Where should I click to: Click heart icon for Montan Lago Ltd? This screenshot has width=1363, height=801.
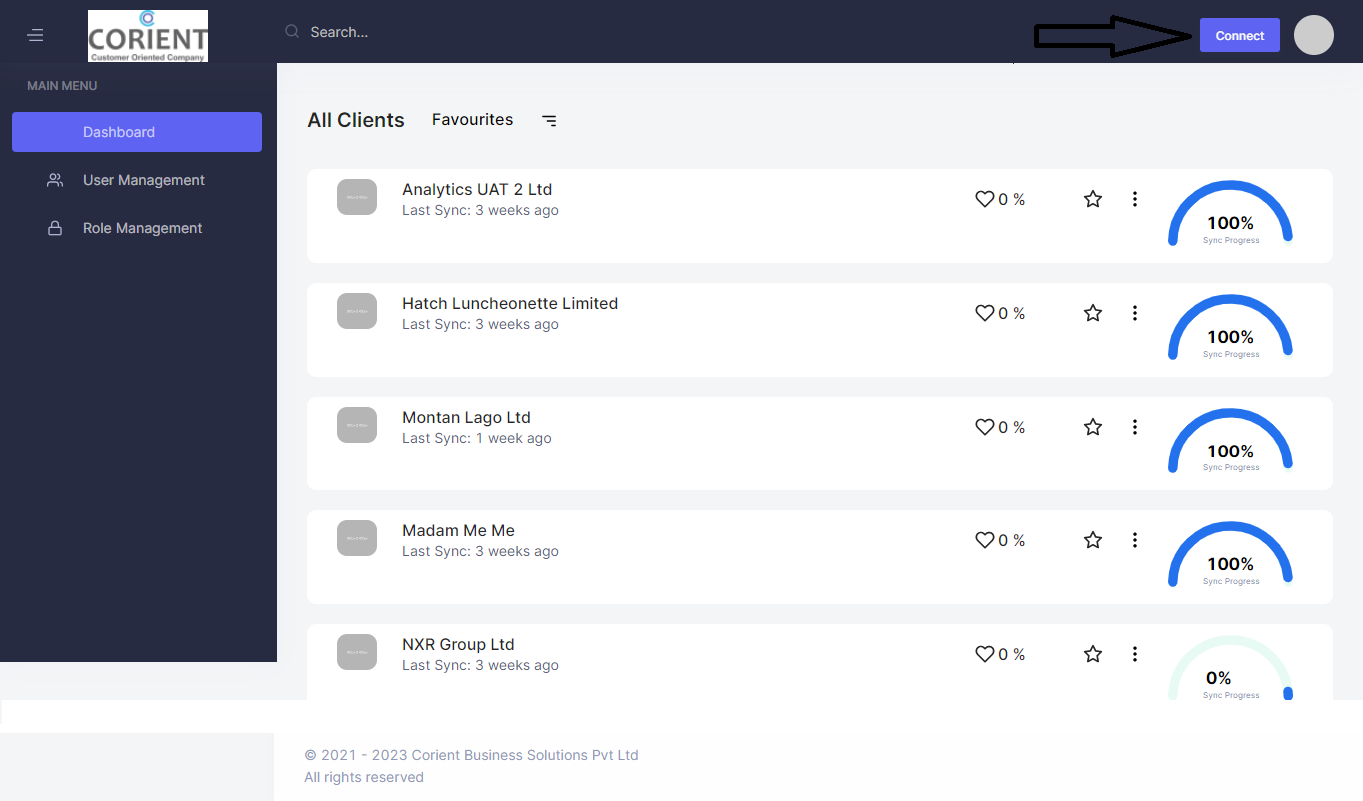[x=984, y=427]
